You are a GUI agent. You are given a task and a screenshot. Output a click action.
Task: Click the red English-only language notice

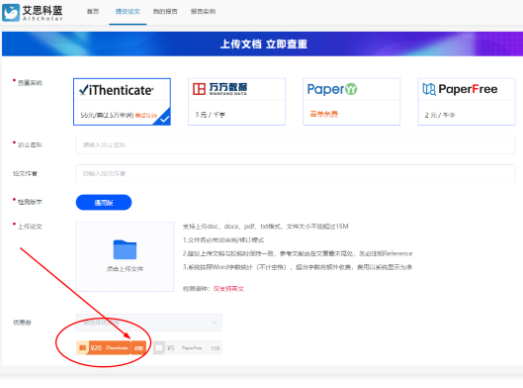pos(228,289)
